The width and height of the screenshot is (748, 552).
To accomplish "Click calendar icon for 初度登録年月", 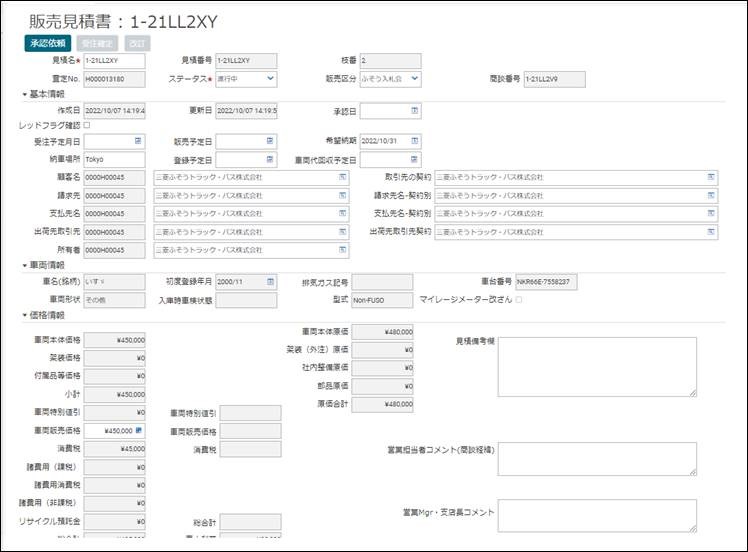I will (x=270, y=282).
